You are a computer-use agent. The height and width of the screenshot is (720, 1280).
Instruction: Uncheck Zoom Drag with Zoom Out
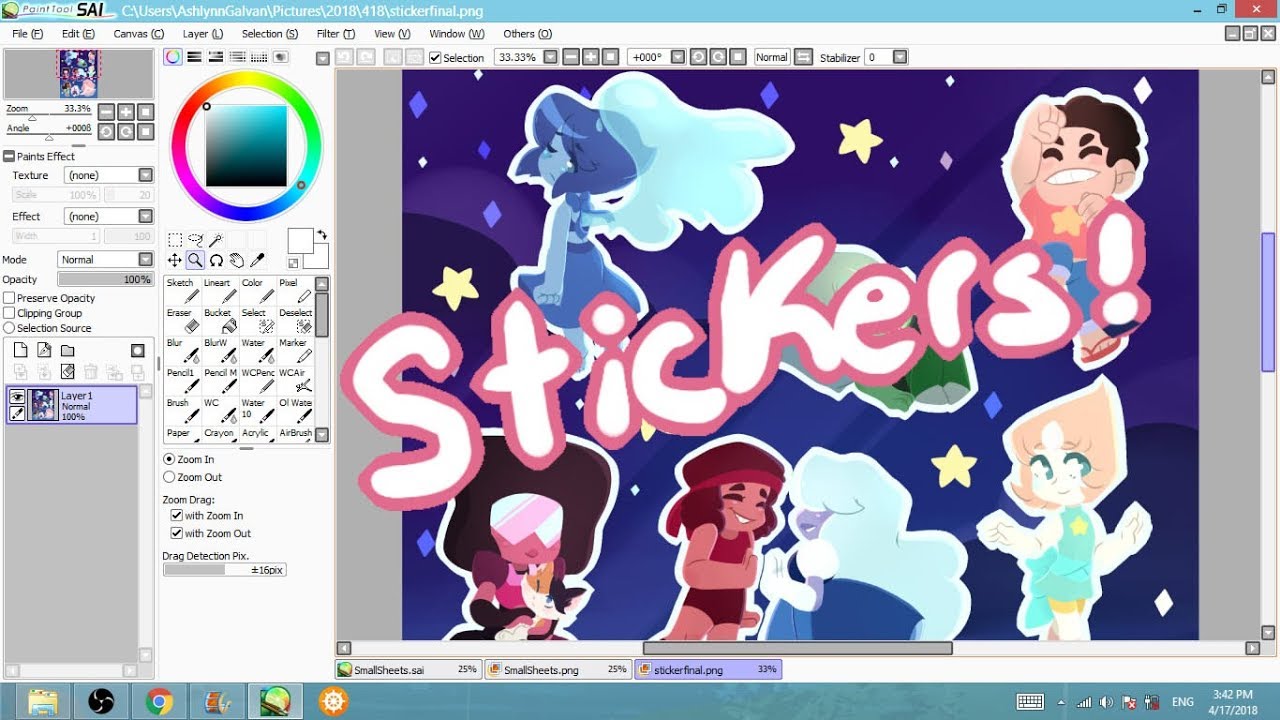click(176, 533)
